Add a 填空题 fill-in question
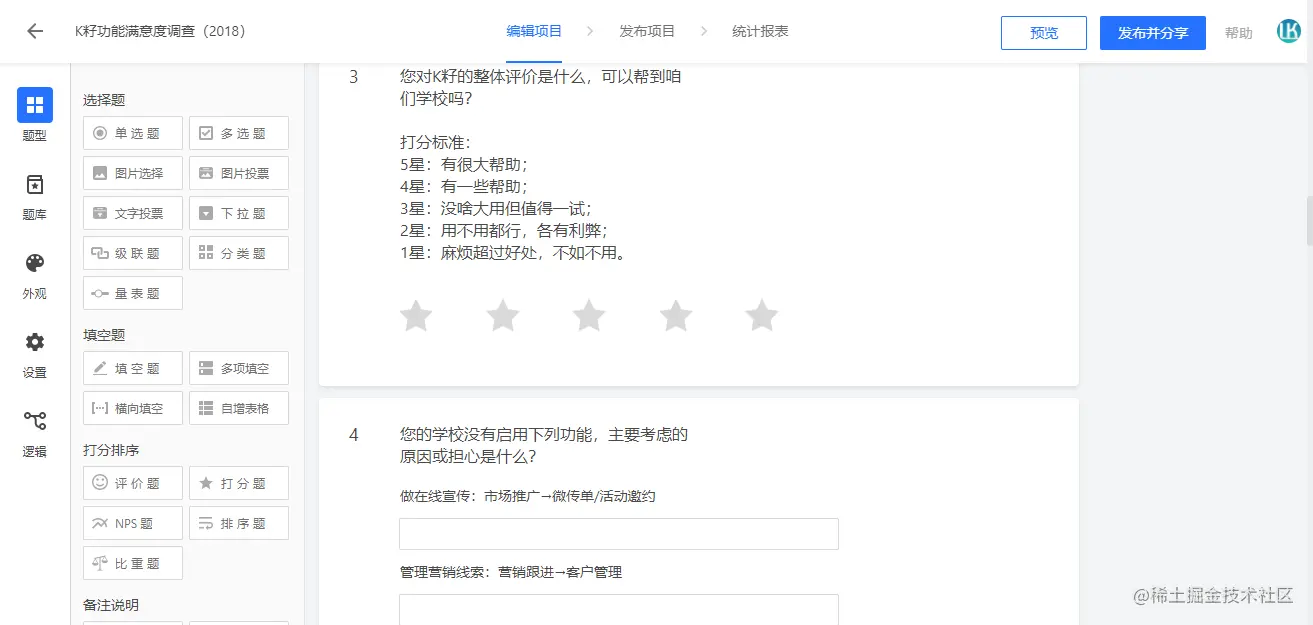This screenshot has height=625, width=1313. (x=133, y=368)
